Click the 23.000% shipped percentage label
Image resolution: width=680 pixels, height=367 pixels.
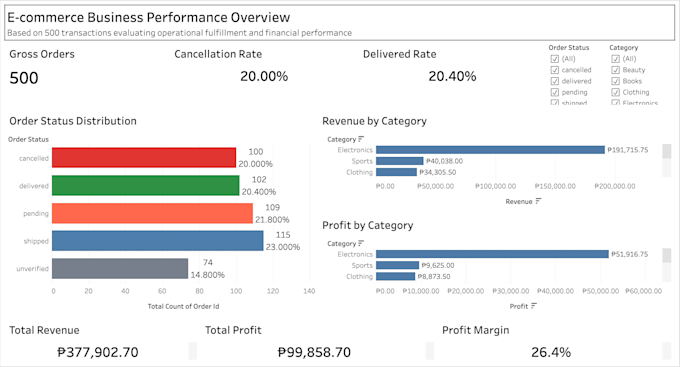(283, 247)
